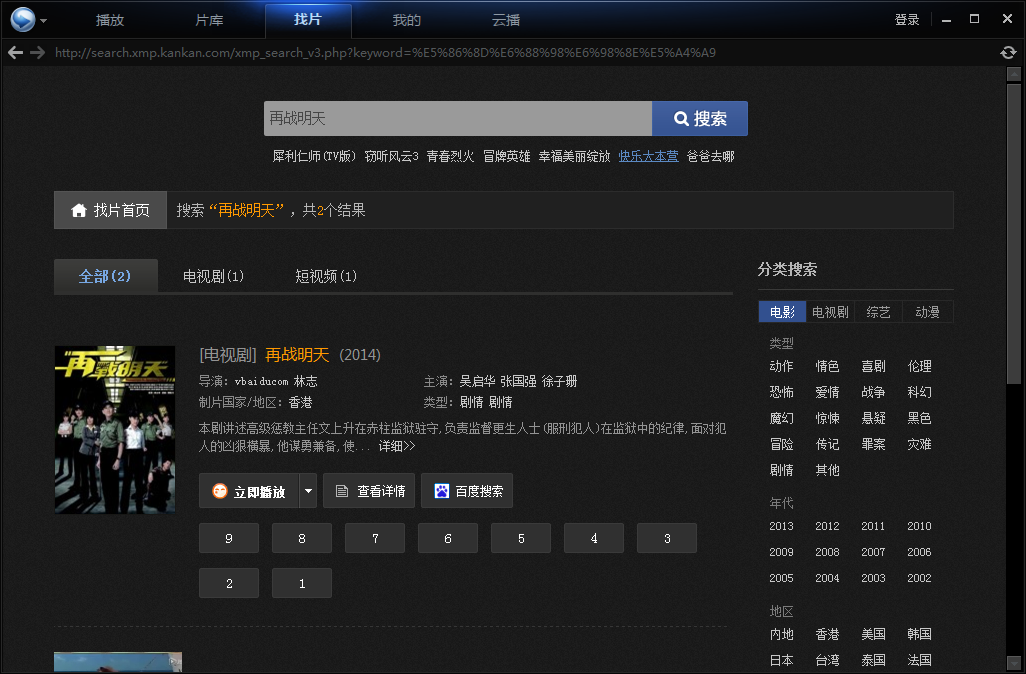Click the 登录 link at top right
The width and height of the screenshot is (1026, 674).
(906, 19)
